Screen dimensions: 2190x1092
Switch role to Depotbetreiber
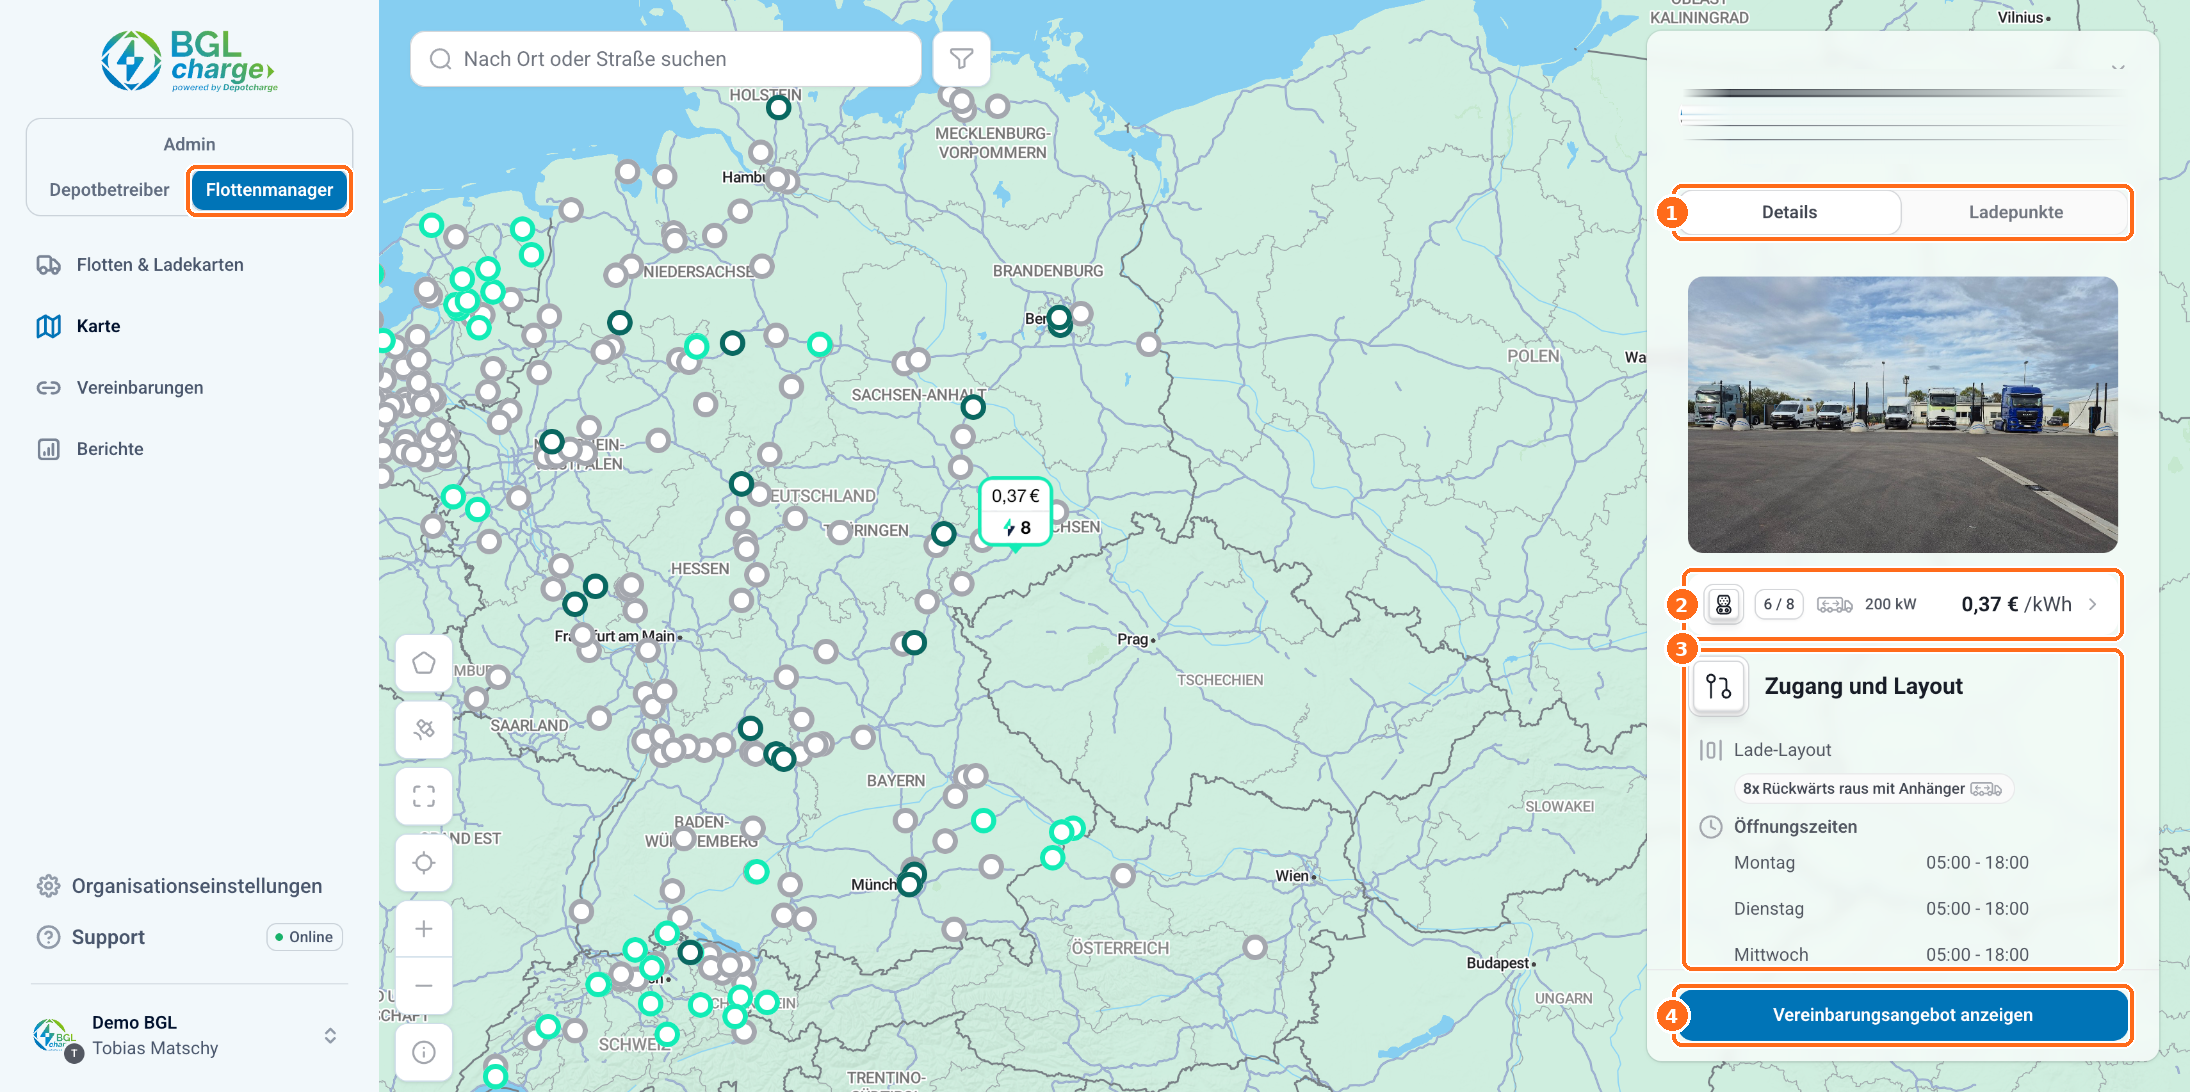click(x=109, y=190)
